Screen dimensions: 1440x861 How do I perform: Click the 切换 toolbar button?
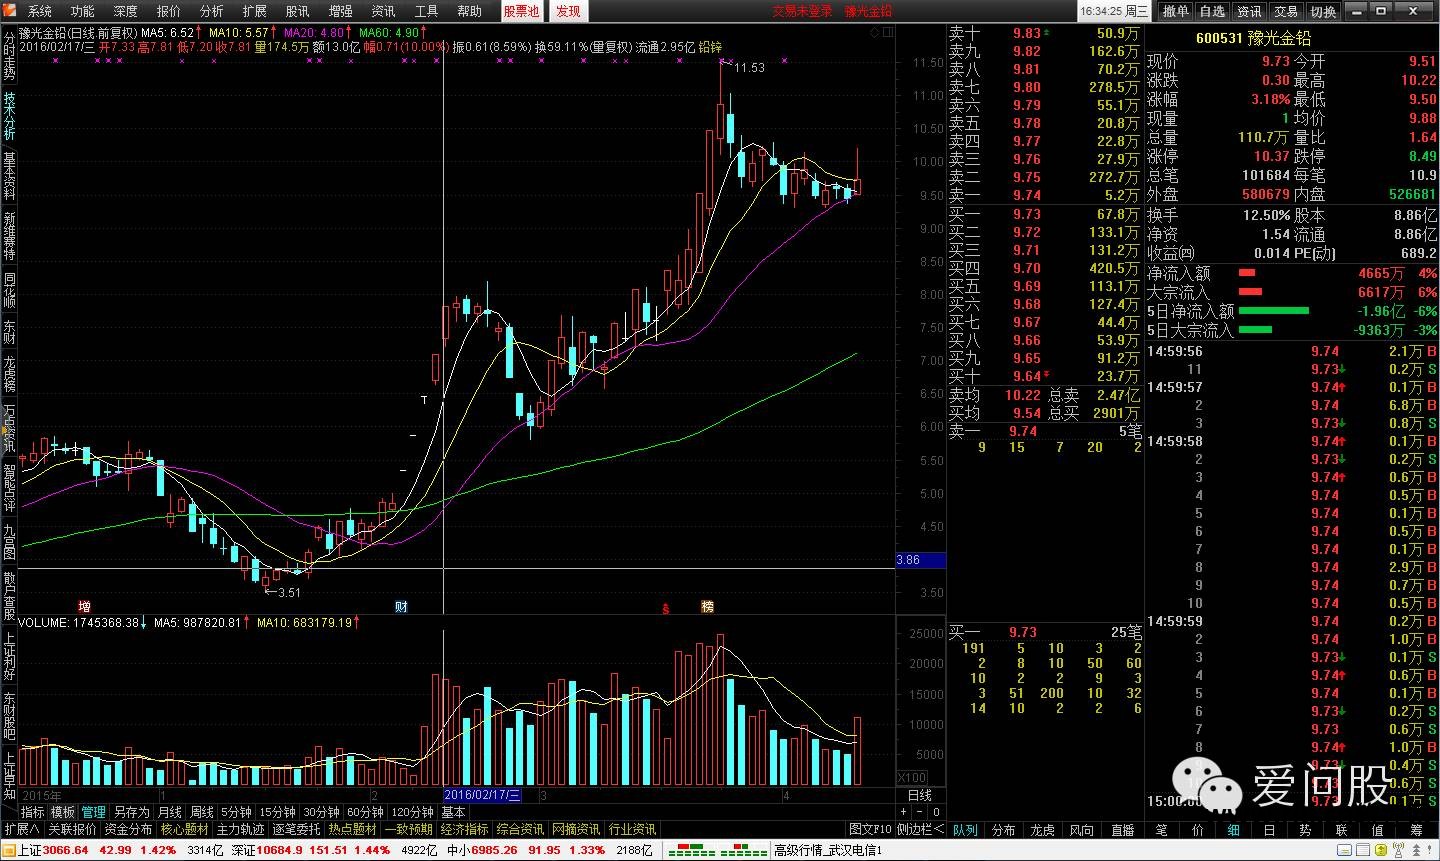[1322, 11]
